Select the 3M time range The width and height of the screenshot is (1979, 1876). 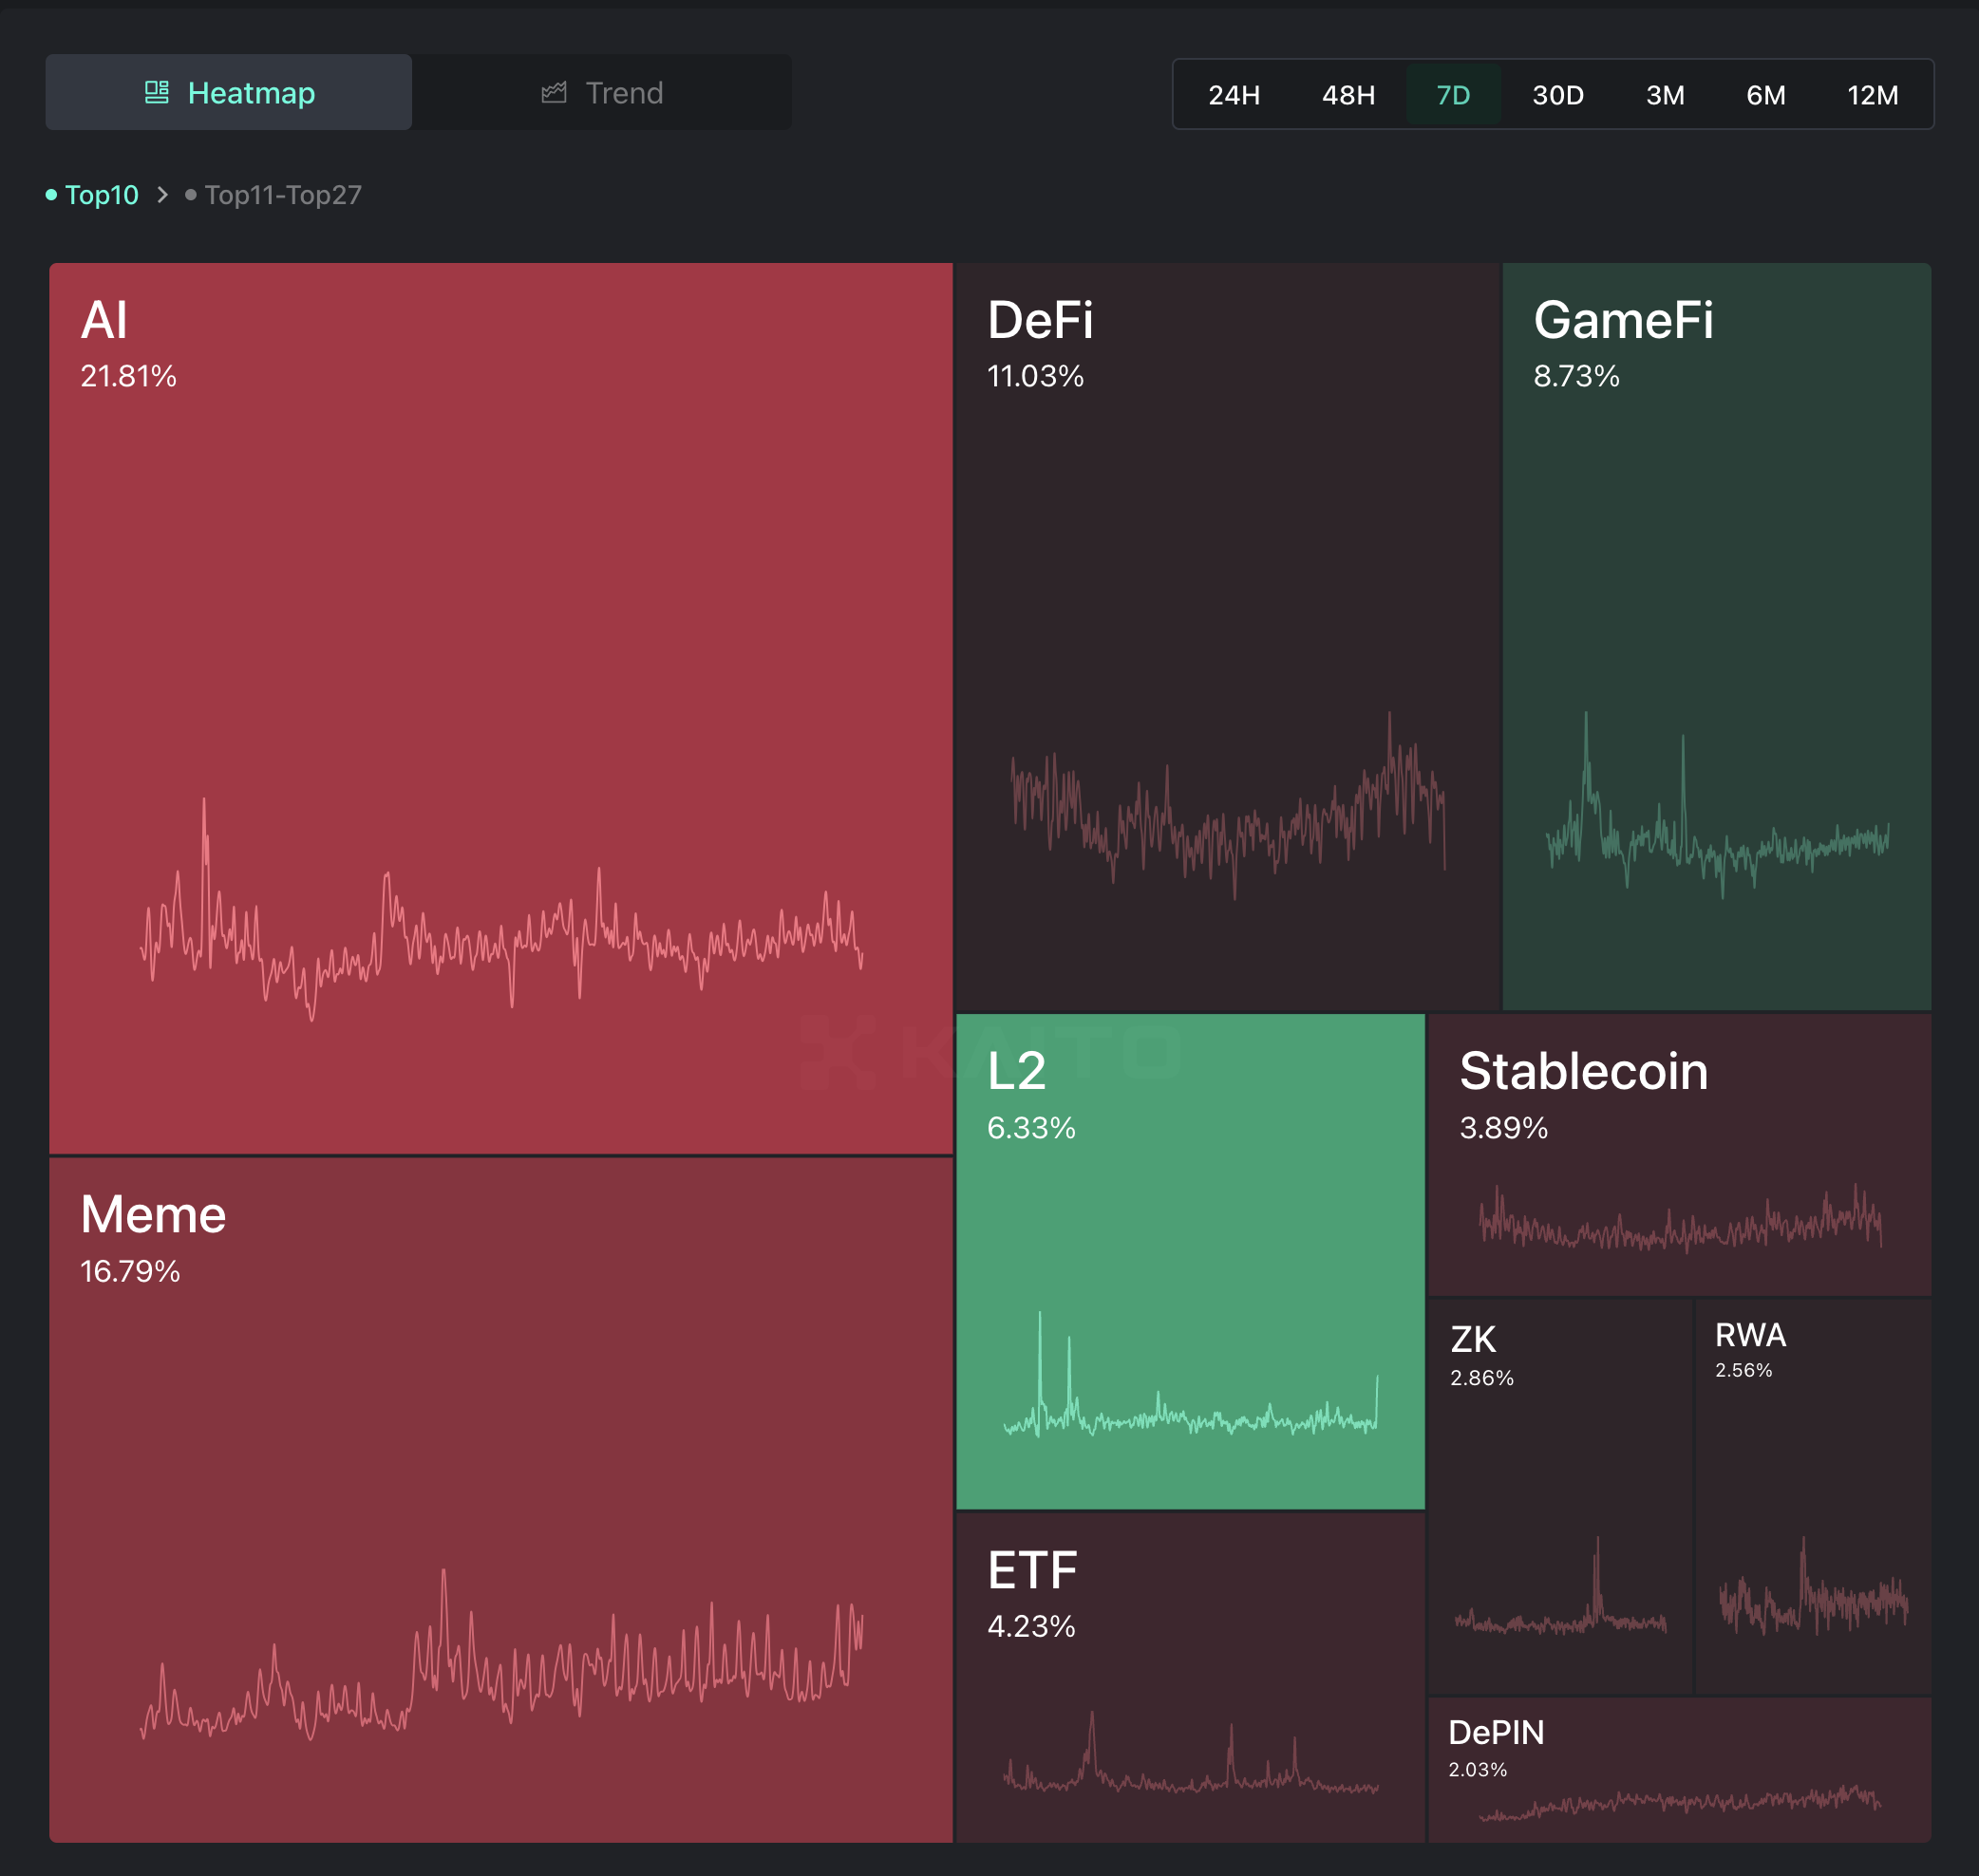pos(1665,95)
